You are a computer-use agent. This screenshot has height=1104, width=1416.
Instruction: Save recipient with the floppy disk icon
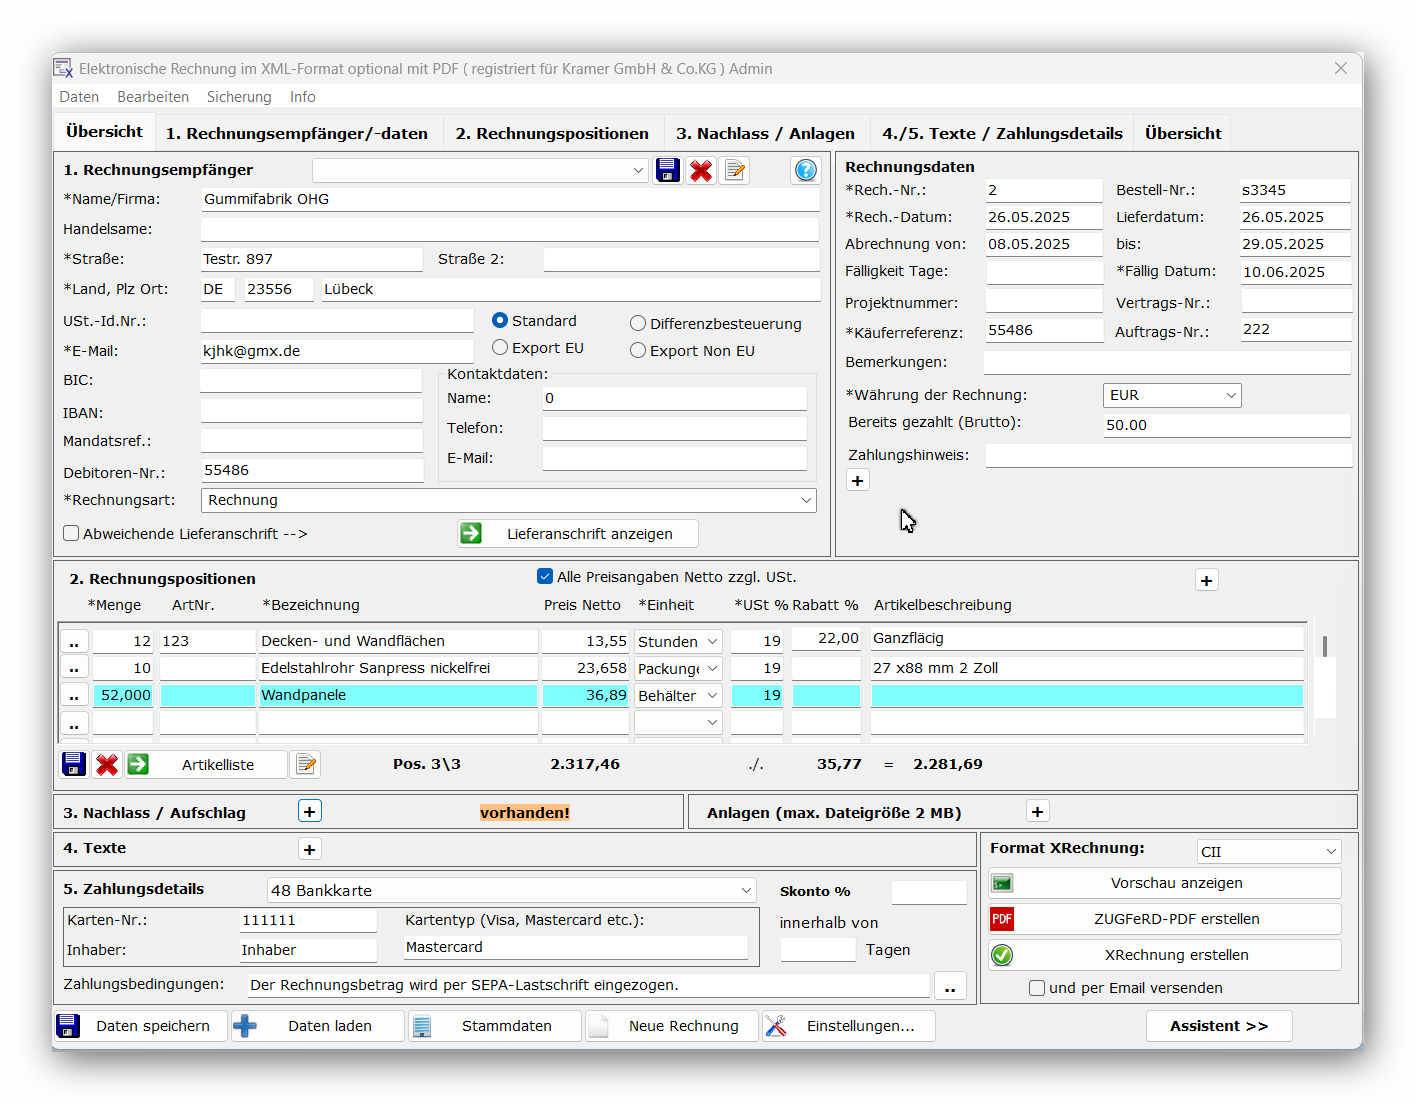coord(668,170)
